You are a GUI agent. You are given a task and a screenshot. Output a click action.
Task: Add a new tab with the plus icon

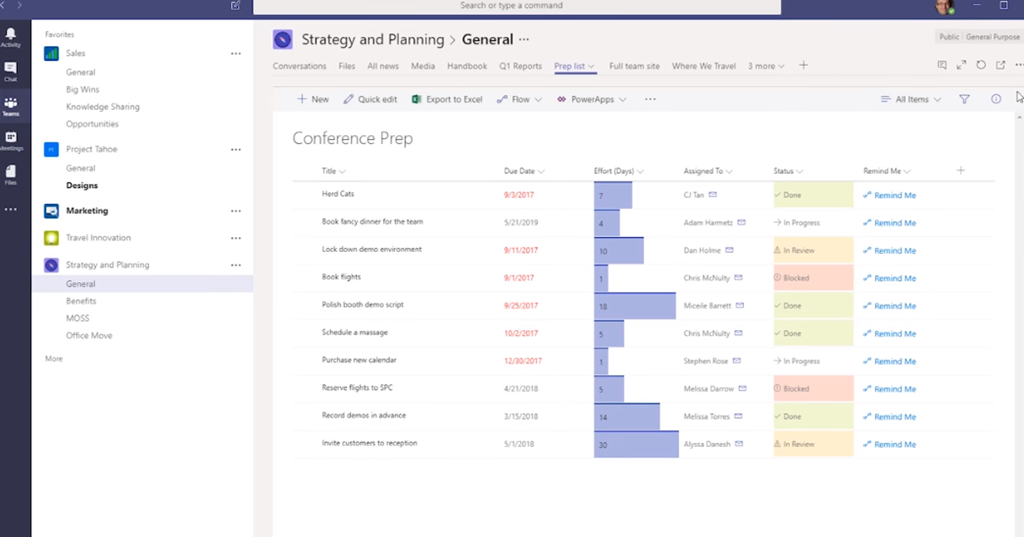[x=803, y=66]
